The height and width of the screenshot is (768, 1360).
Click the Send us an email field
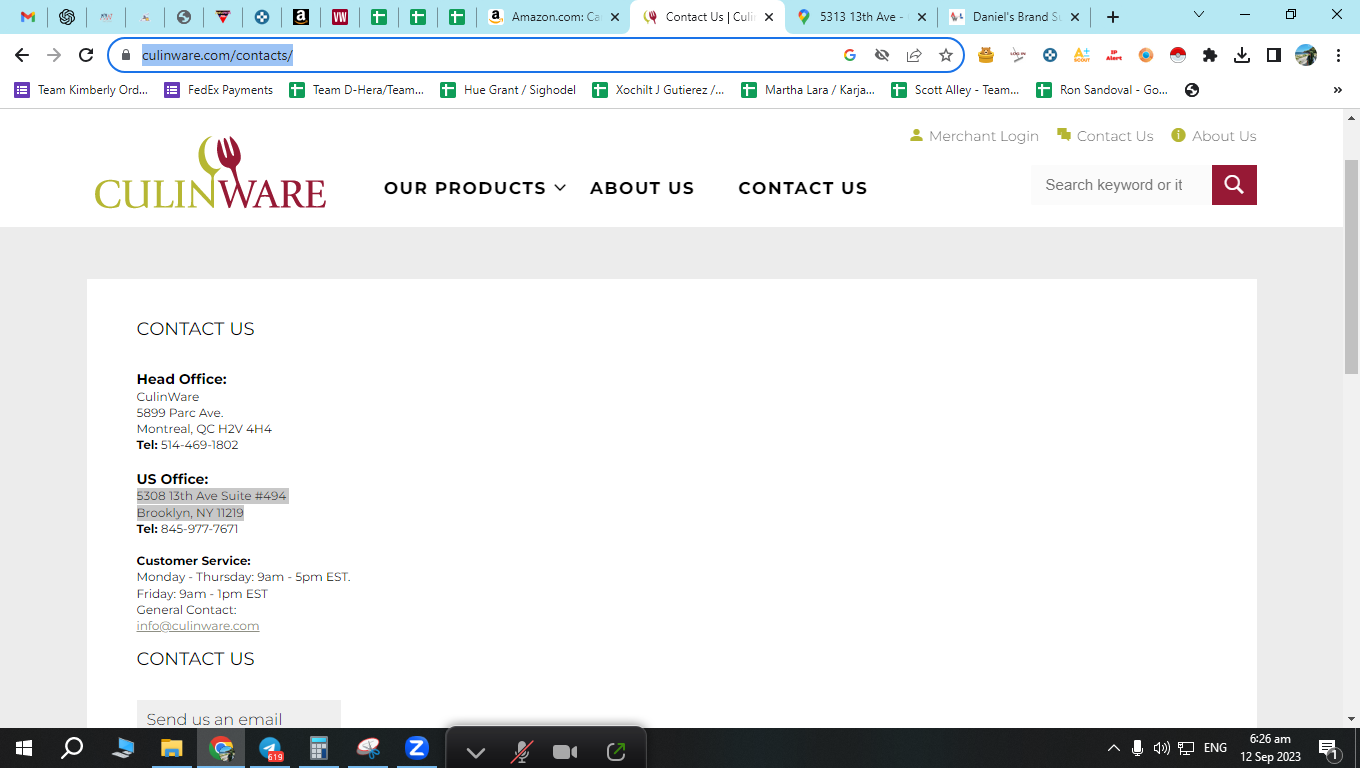239,714
